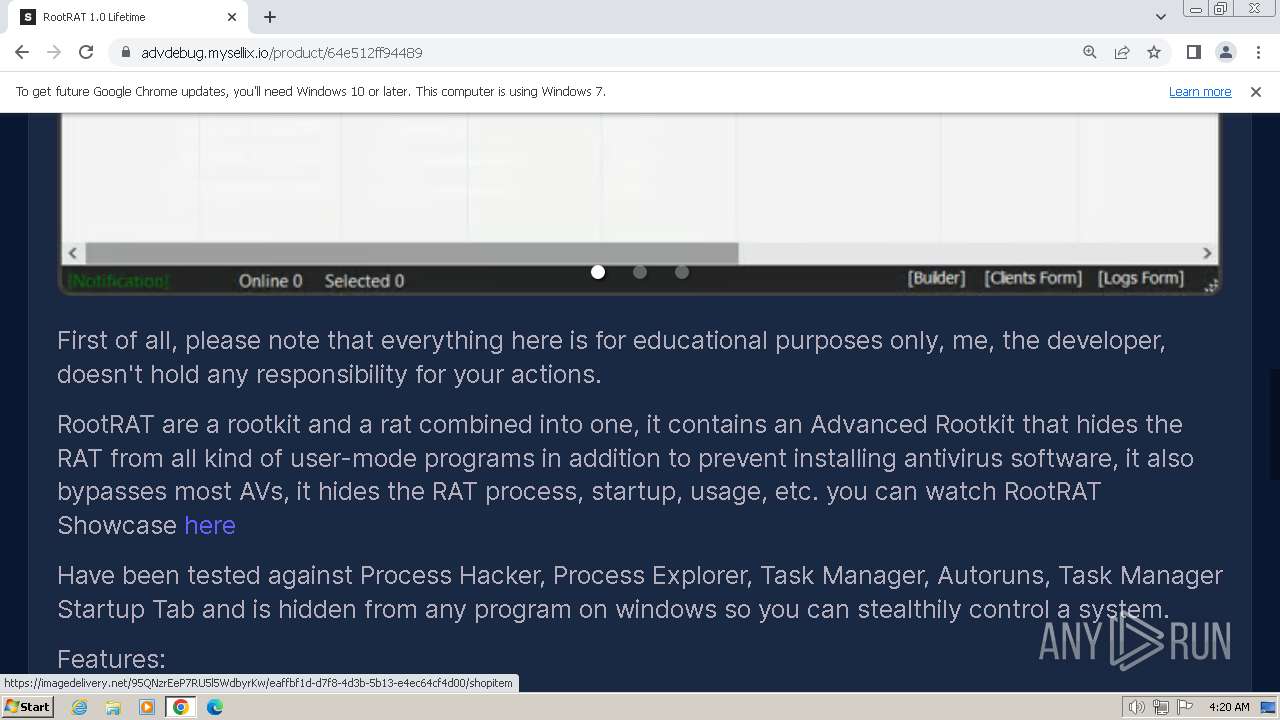Open the Learn more link
Screen dimensions: 1280x720
pyautogui.click(x=1200, y=91)
